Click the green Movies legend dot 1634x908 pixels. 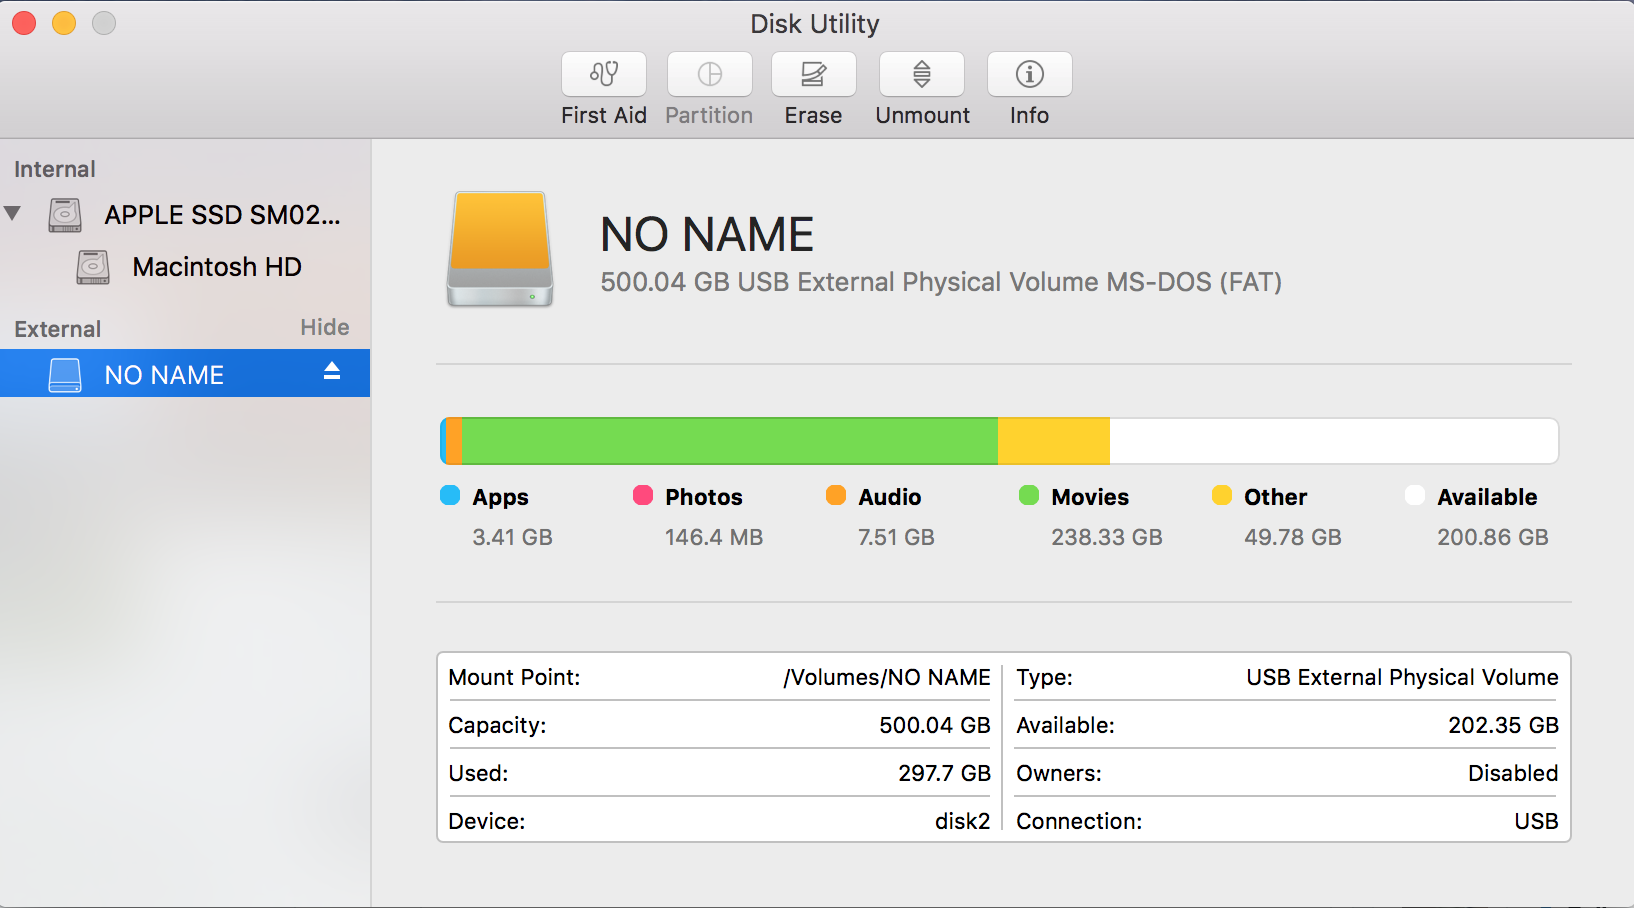pyautogui.click(x=1028, y=496)
